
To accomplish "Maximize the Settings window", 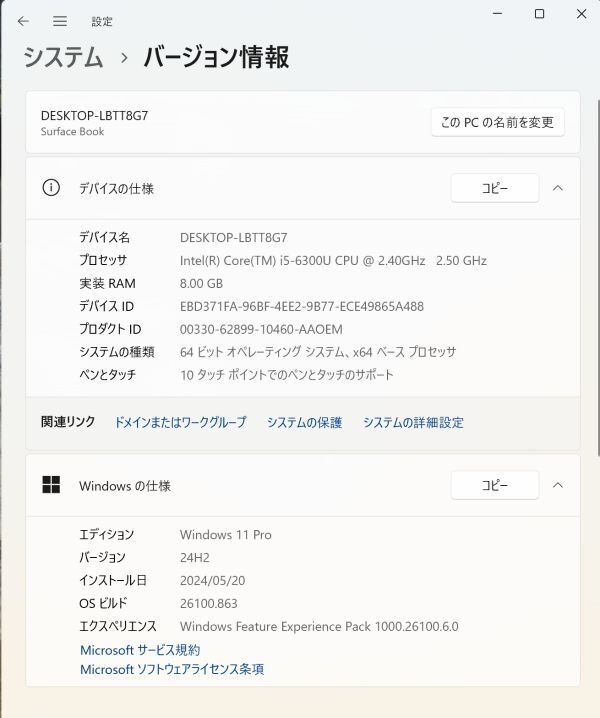I will point(540,14).
